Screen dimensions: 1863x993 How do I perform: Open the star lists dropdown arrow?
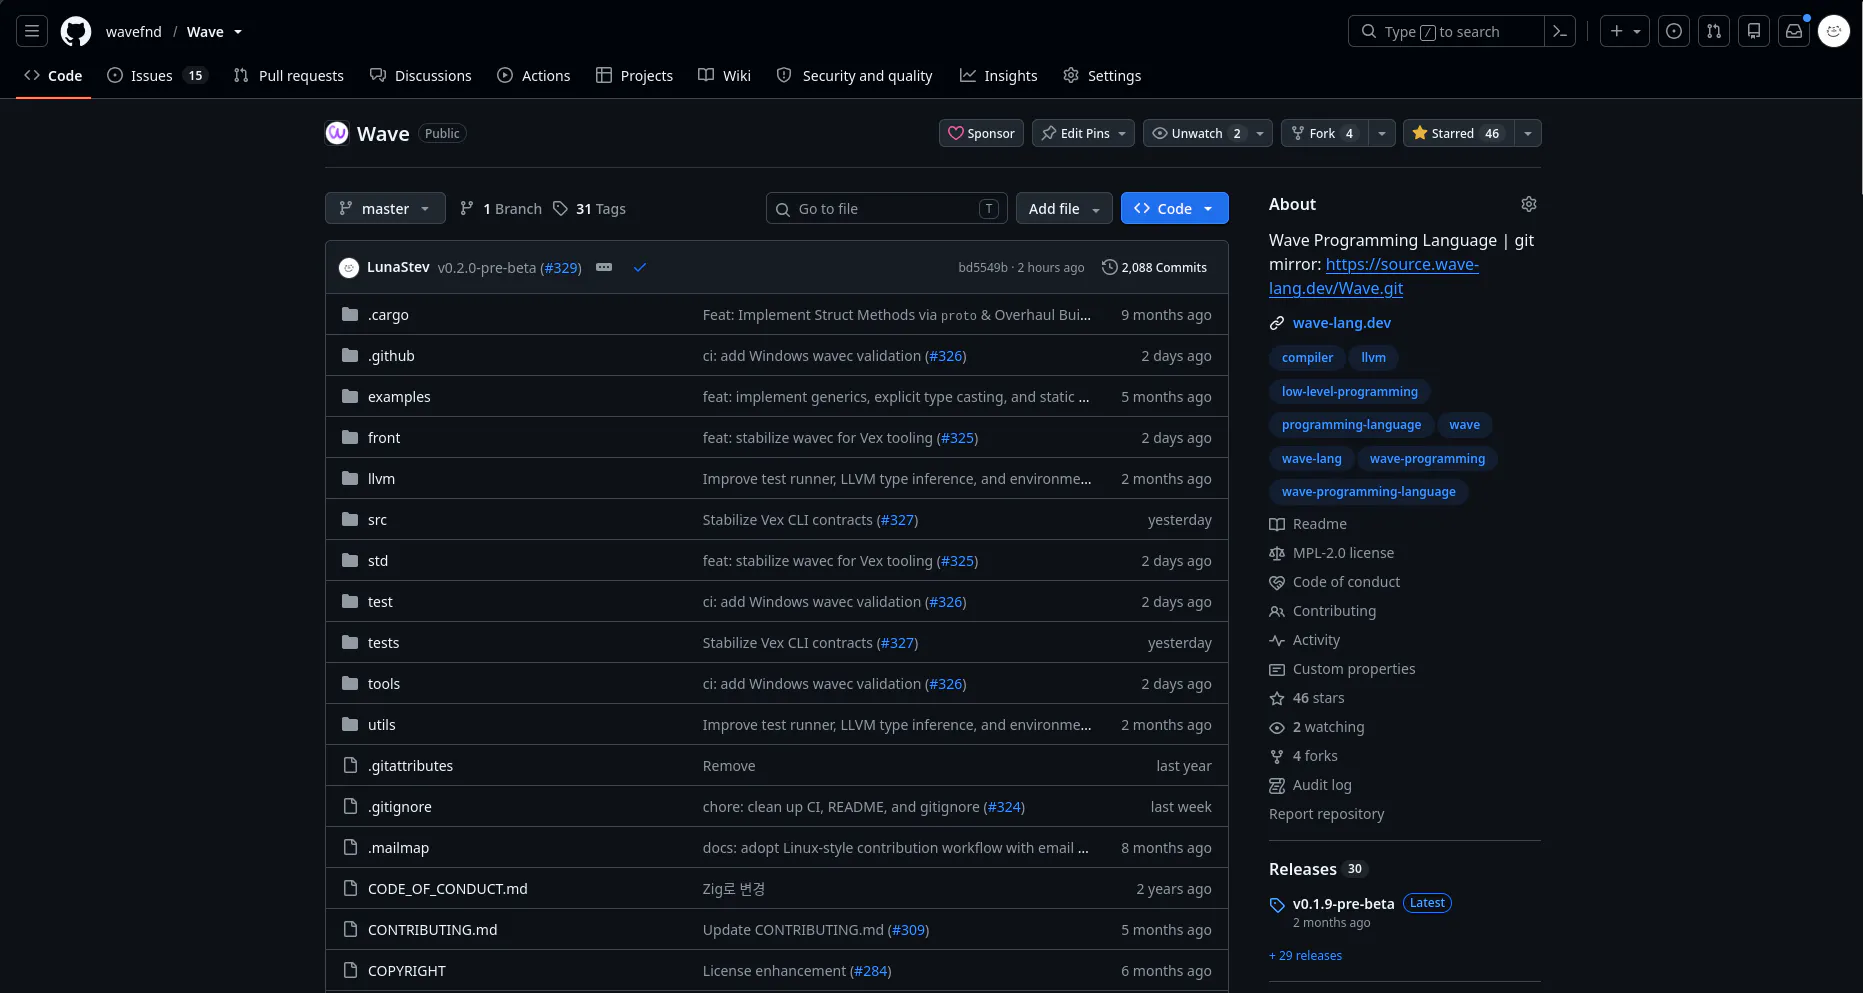coord(1527,133)
